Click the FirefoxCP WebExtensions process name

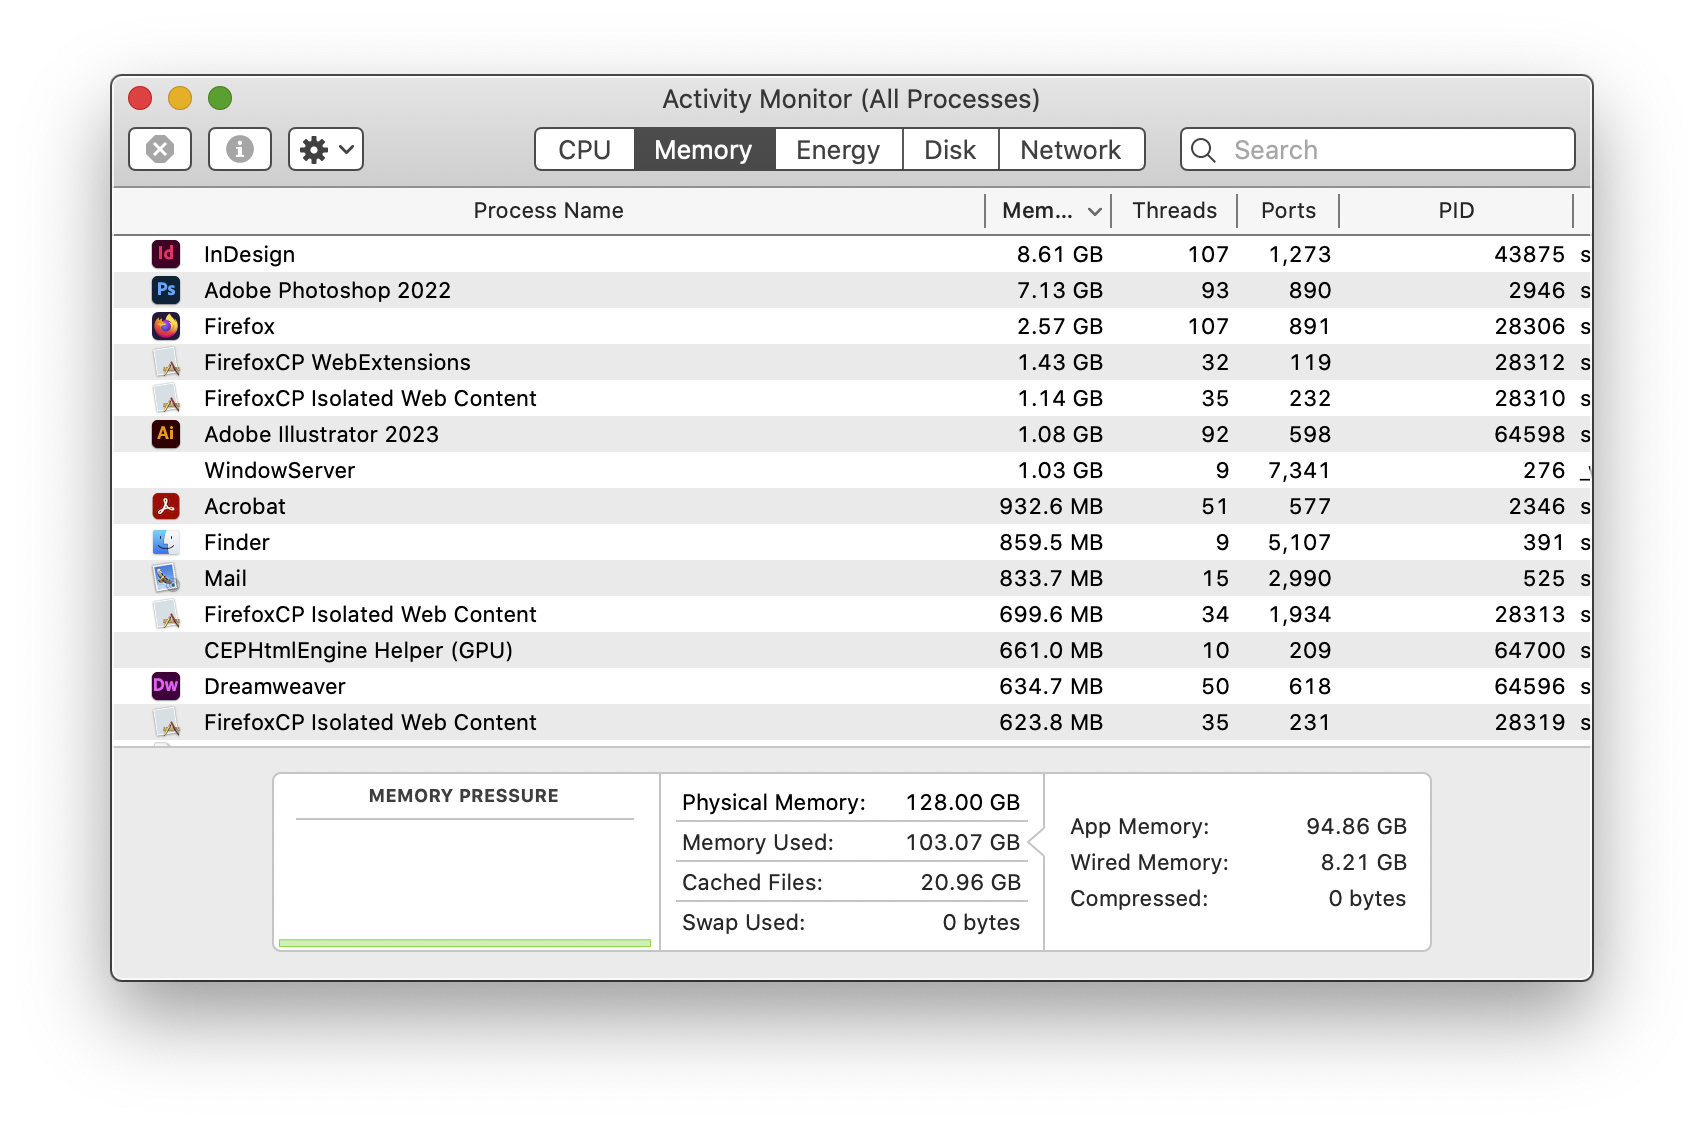[337, 362]
